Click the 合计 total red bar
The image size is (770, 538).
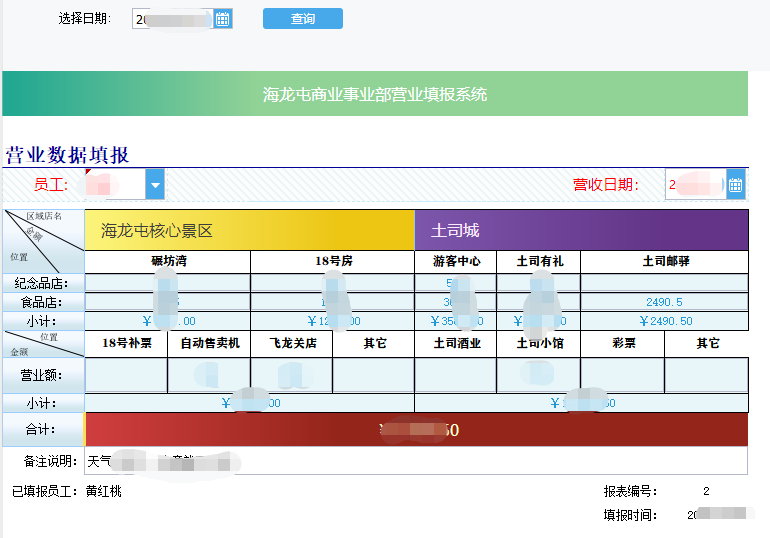[x=416, y=430]
